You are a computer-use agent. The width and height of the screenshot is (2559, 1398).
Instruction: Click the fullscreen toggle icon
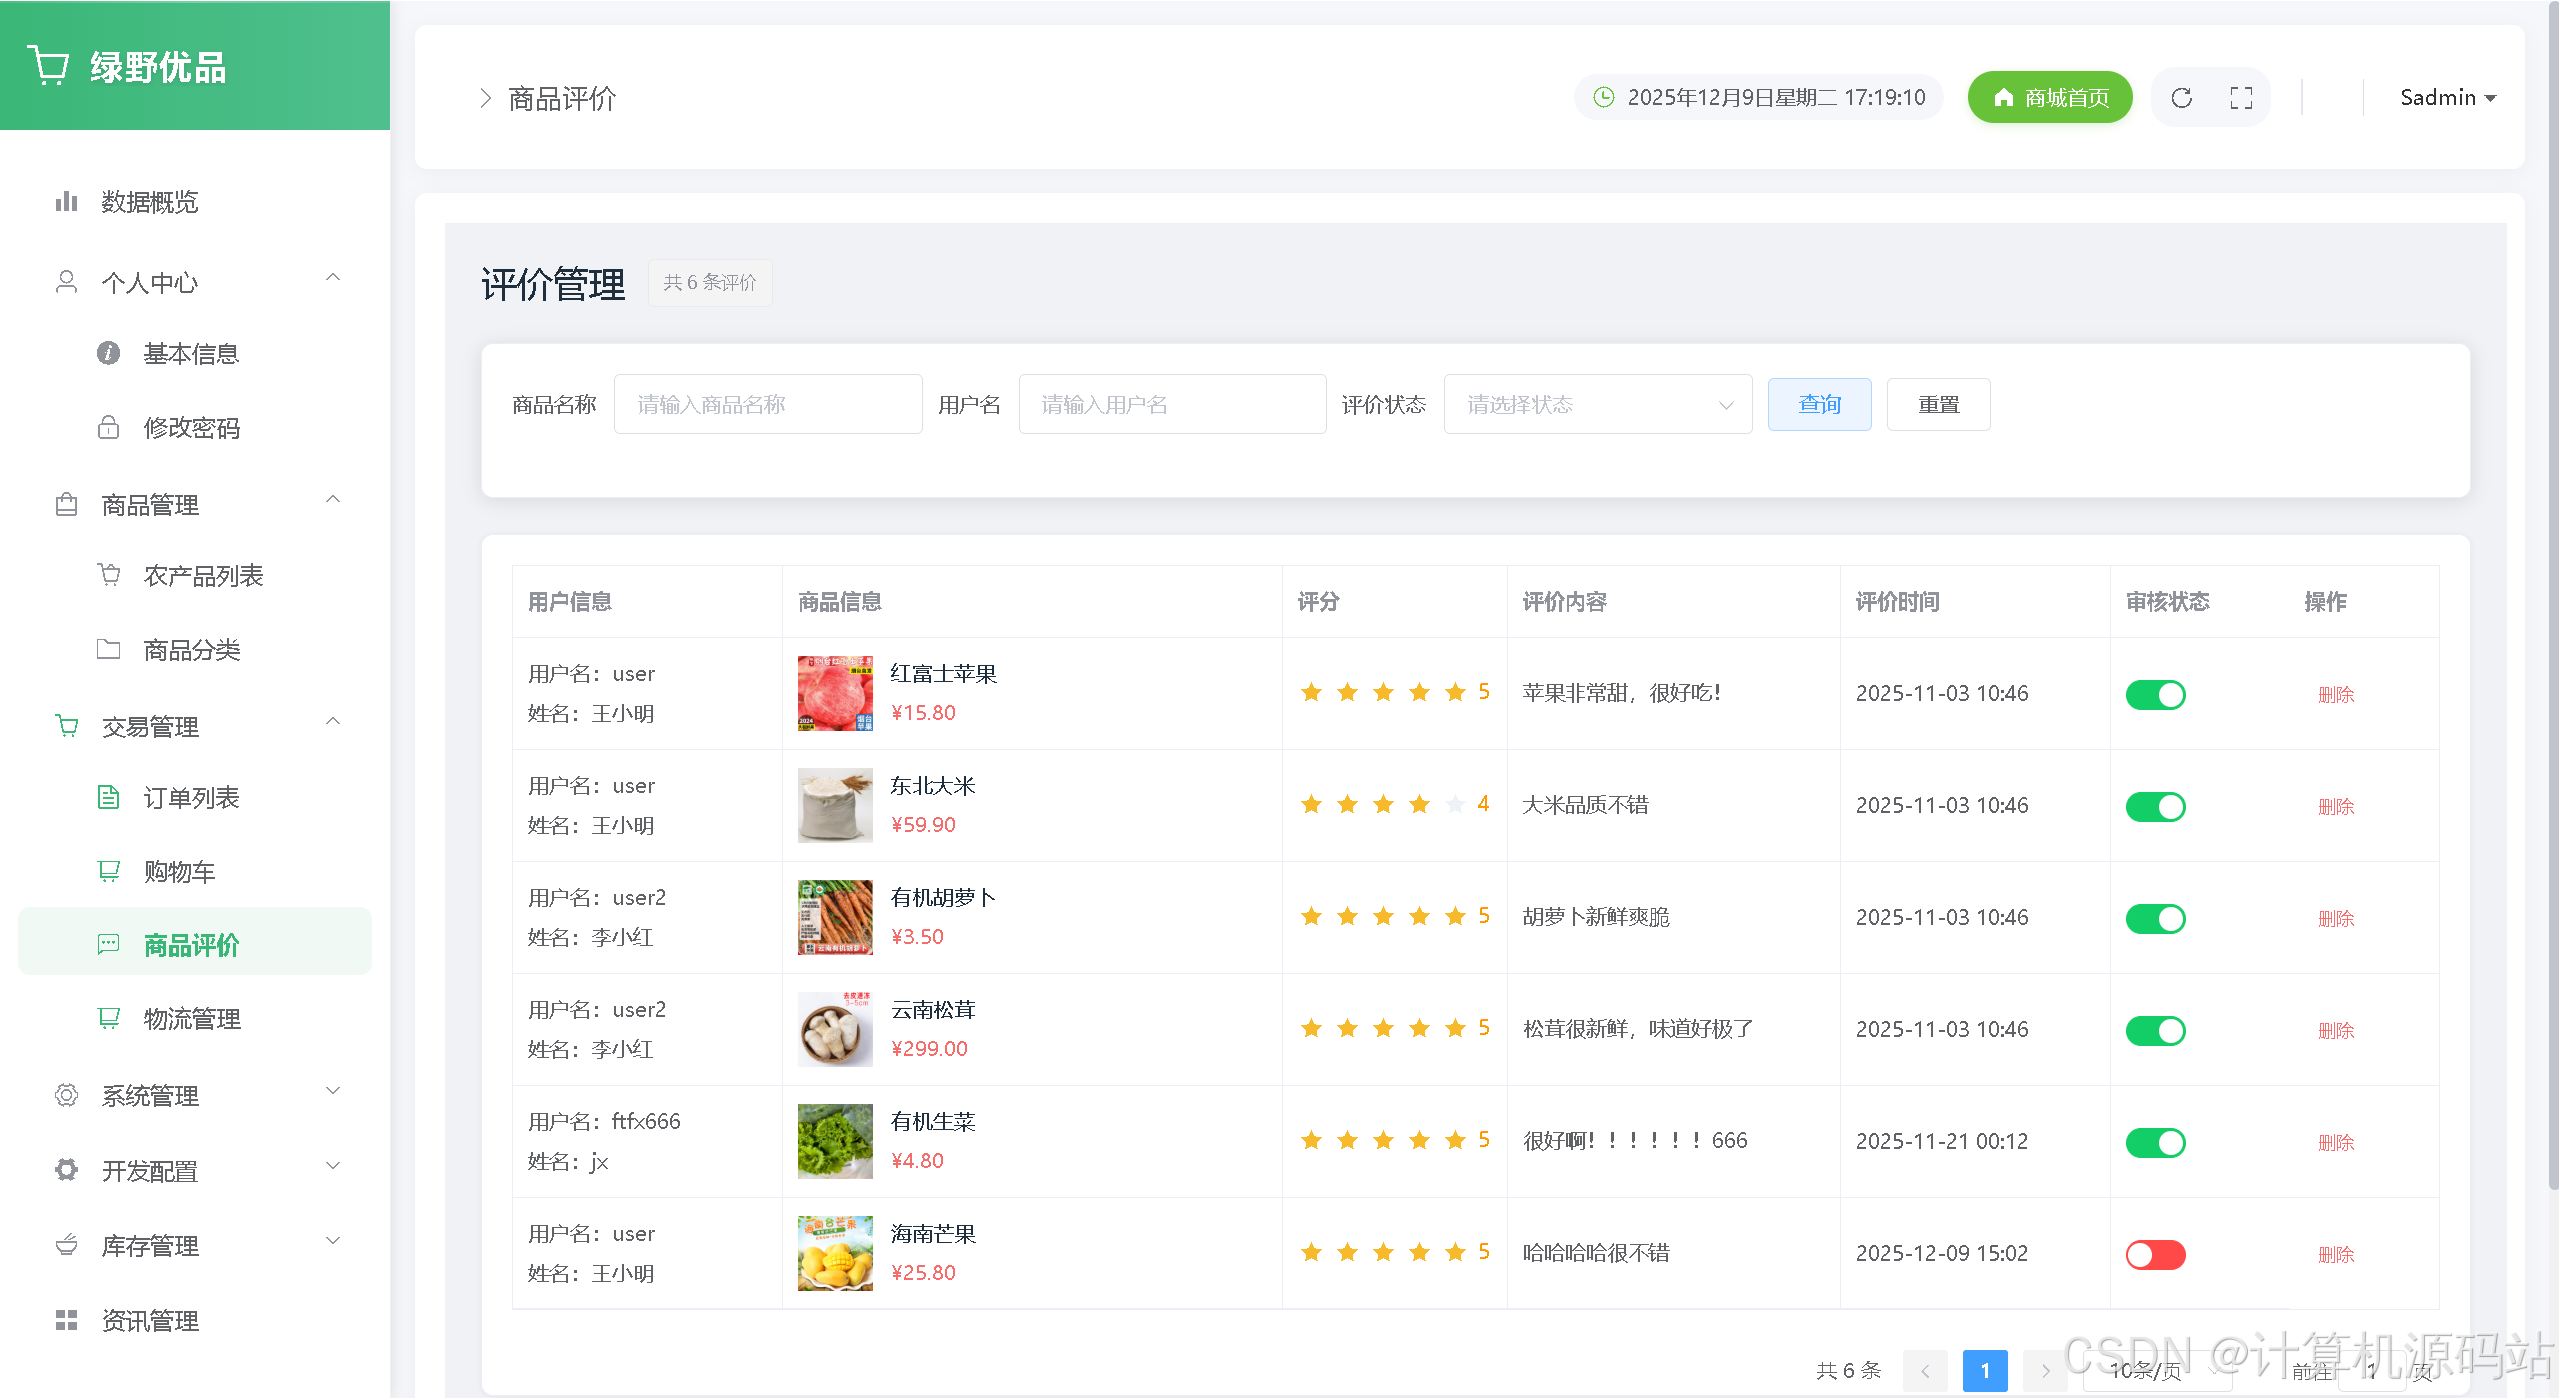(x=2241, y=97)
